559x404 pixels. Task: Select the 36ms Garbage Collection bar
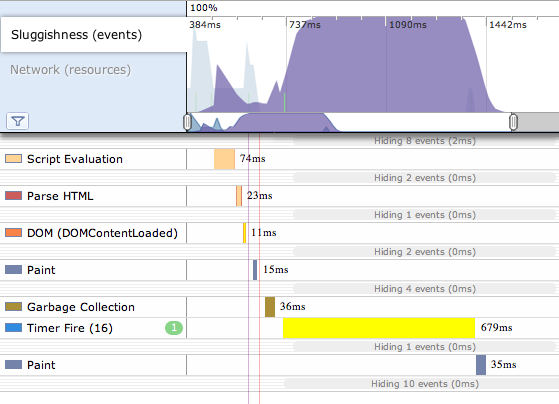(270, 307)
